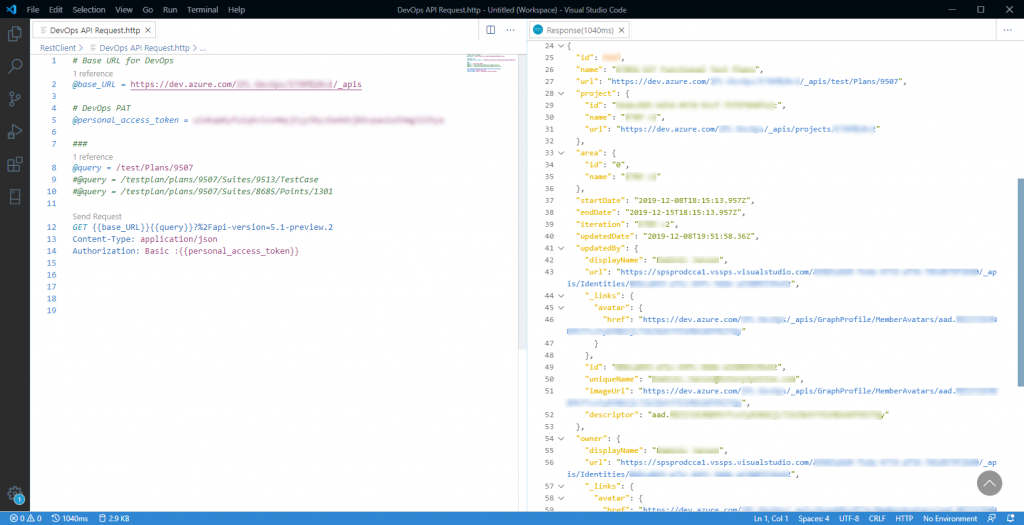
Task: Switch to the Response(1040ms) tab
Action: click(x=579, y=30)
